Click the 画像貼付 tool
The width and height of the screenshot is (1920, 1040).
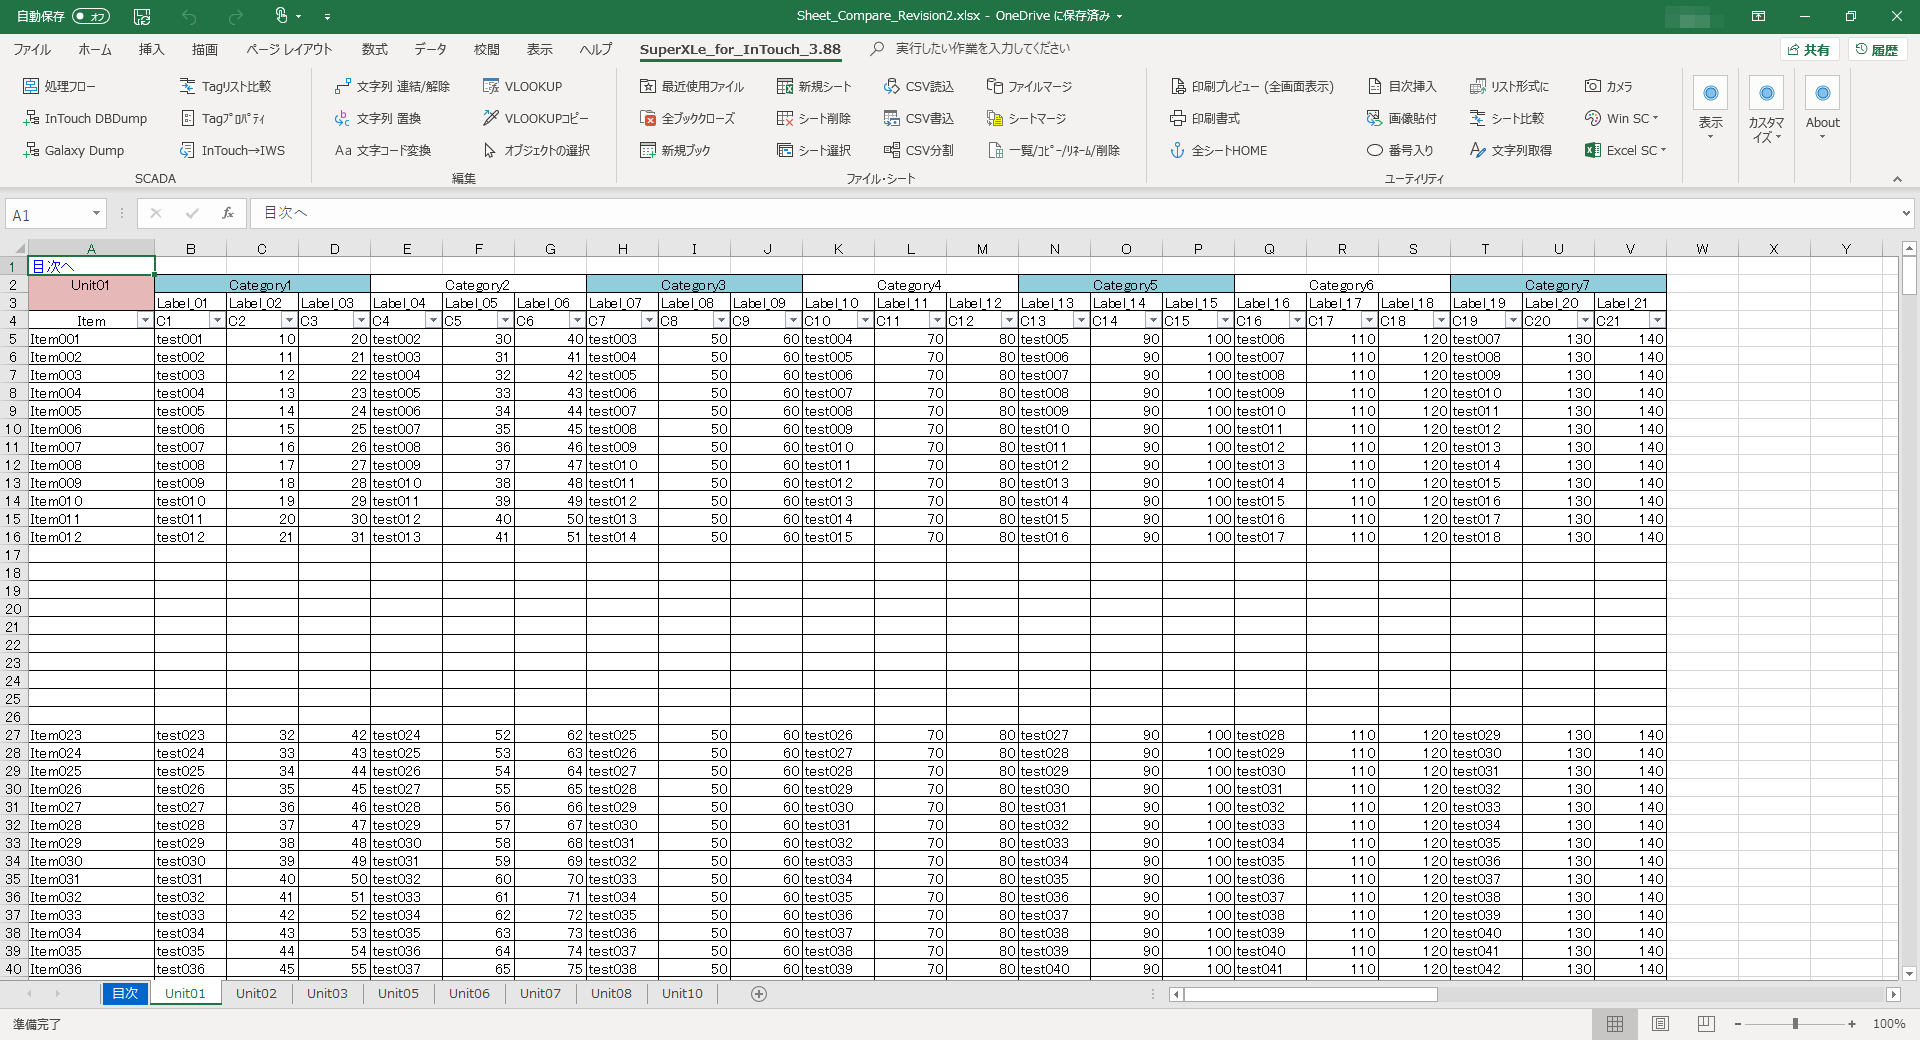tap(1402, 118)
